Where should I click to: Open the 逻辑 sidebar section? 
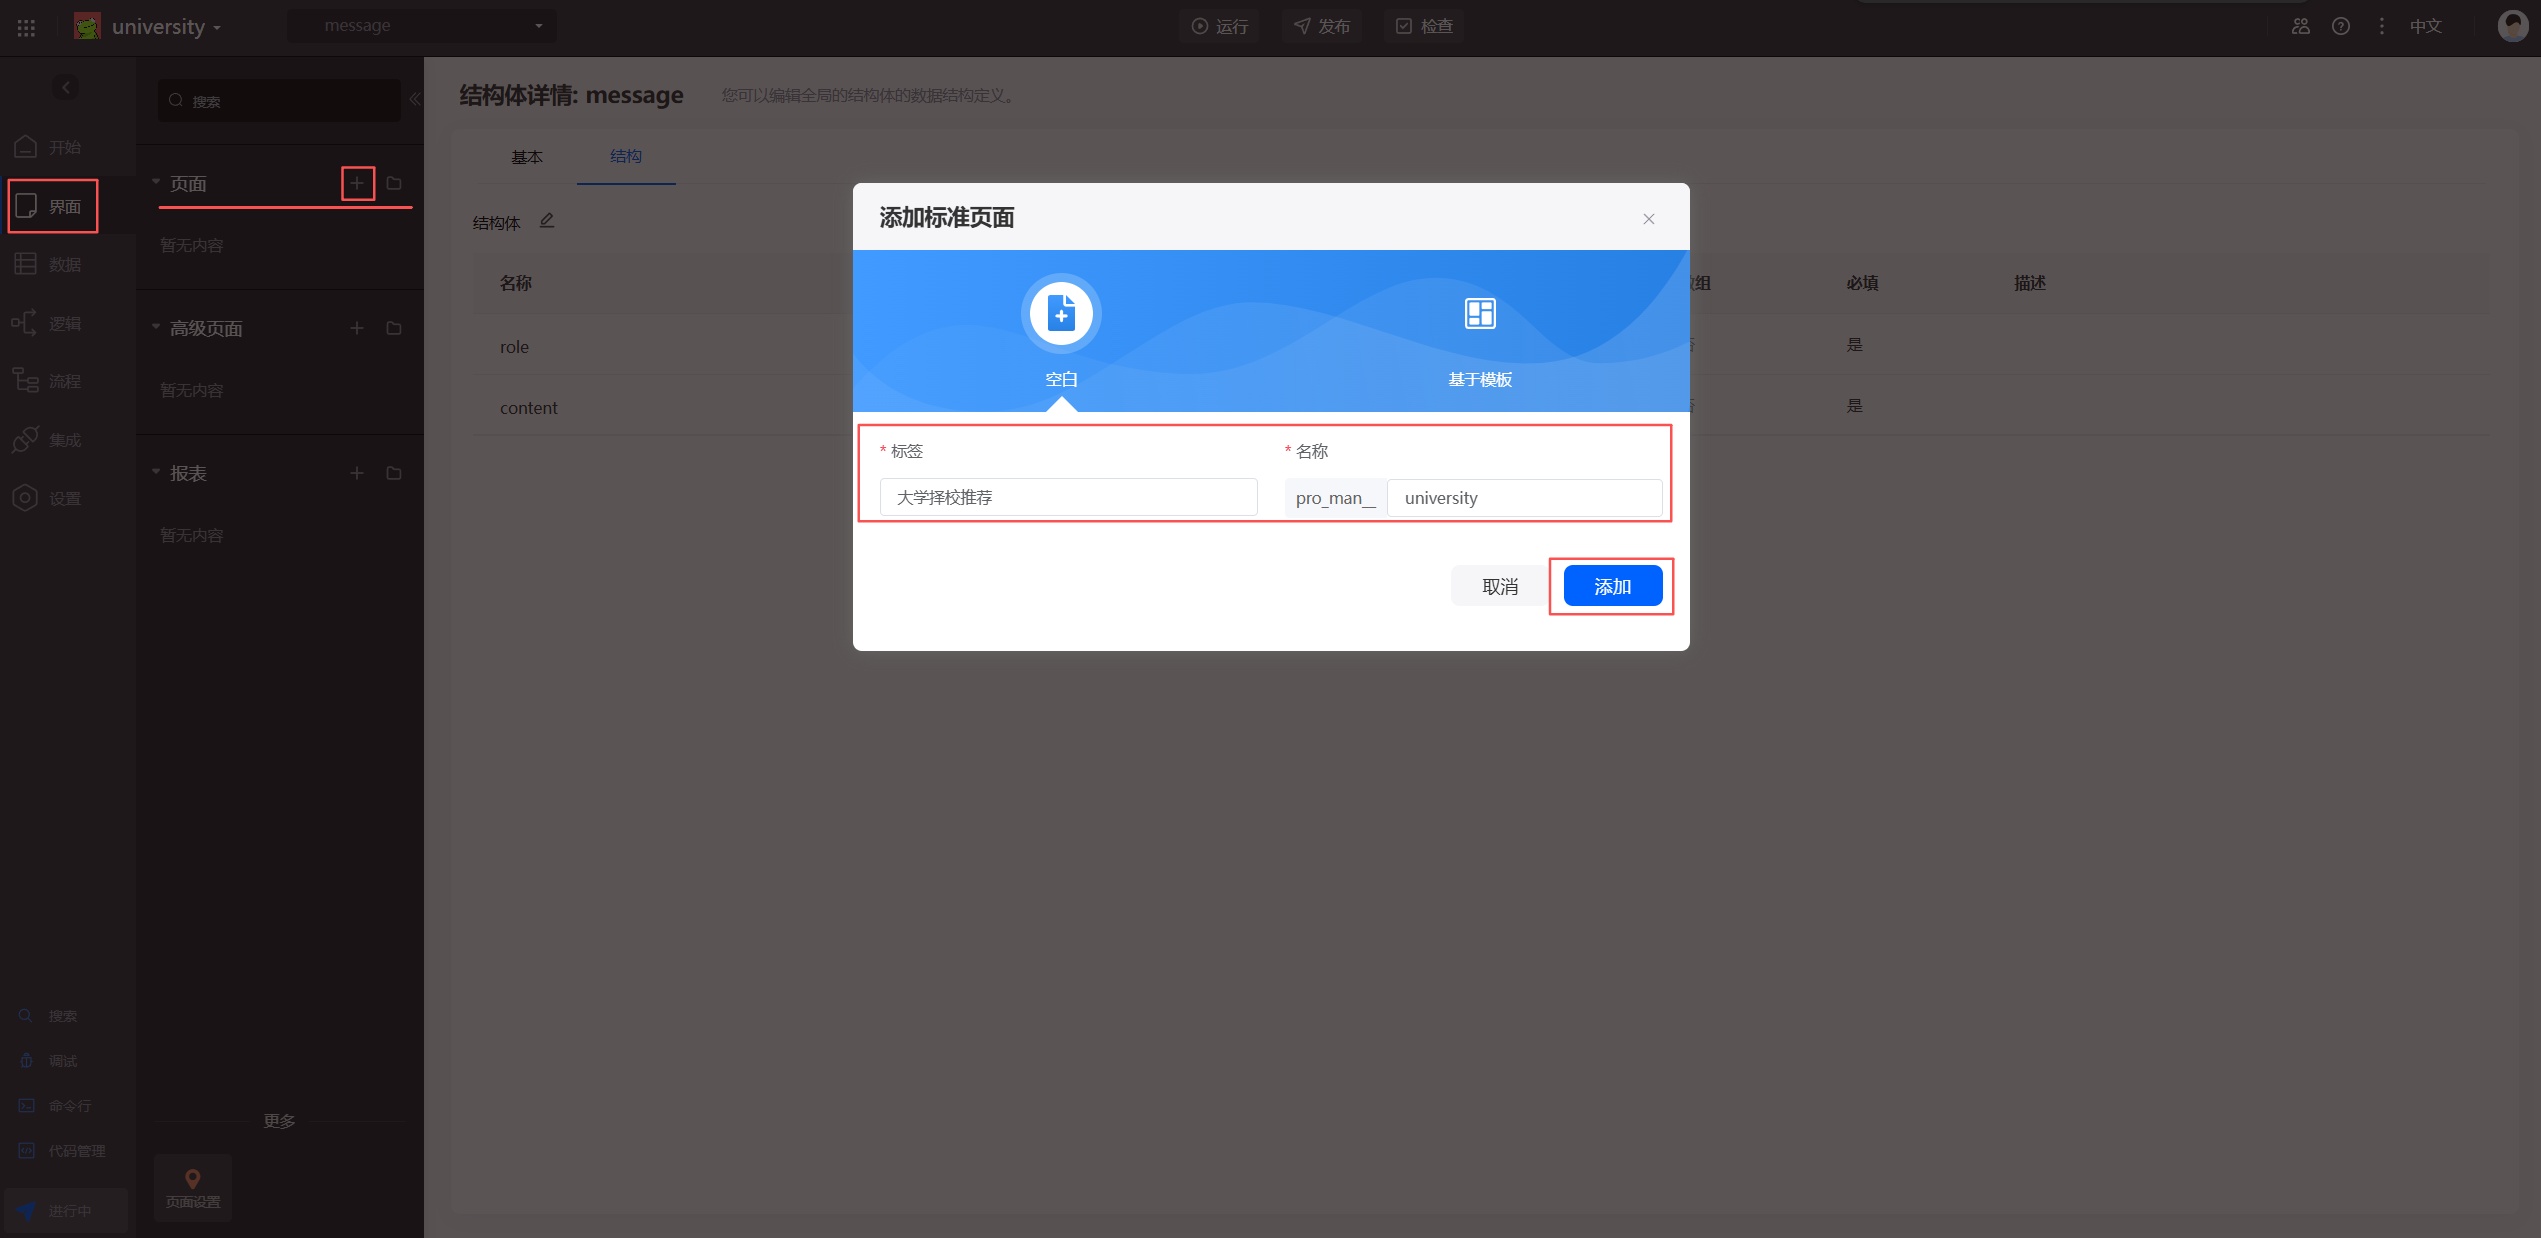coord(50,323)
